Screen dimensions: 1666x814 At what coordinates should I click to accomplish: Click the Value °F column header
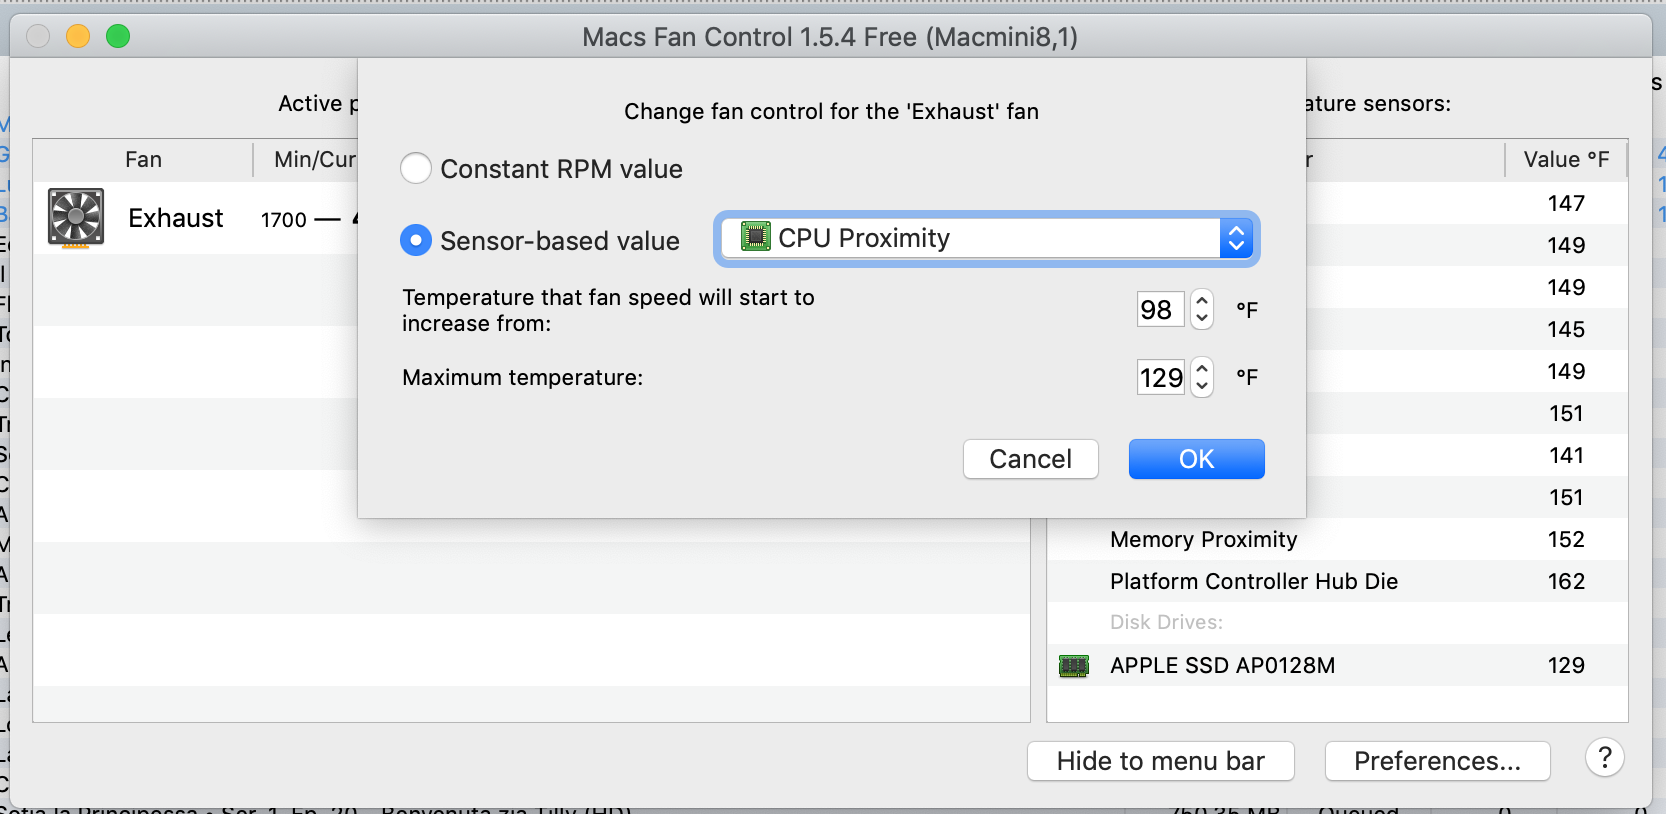pyautogui.click(x=1565, y=159)
